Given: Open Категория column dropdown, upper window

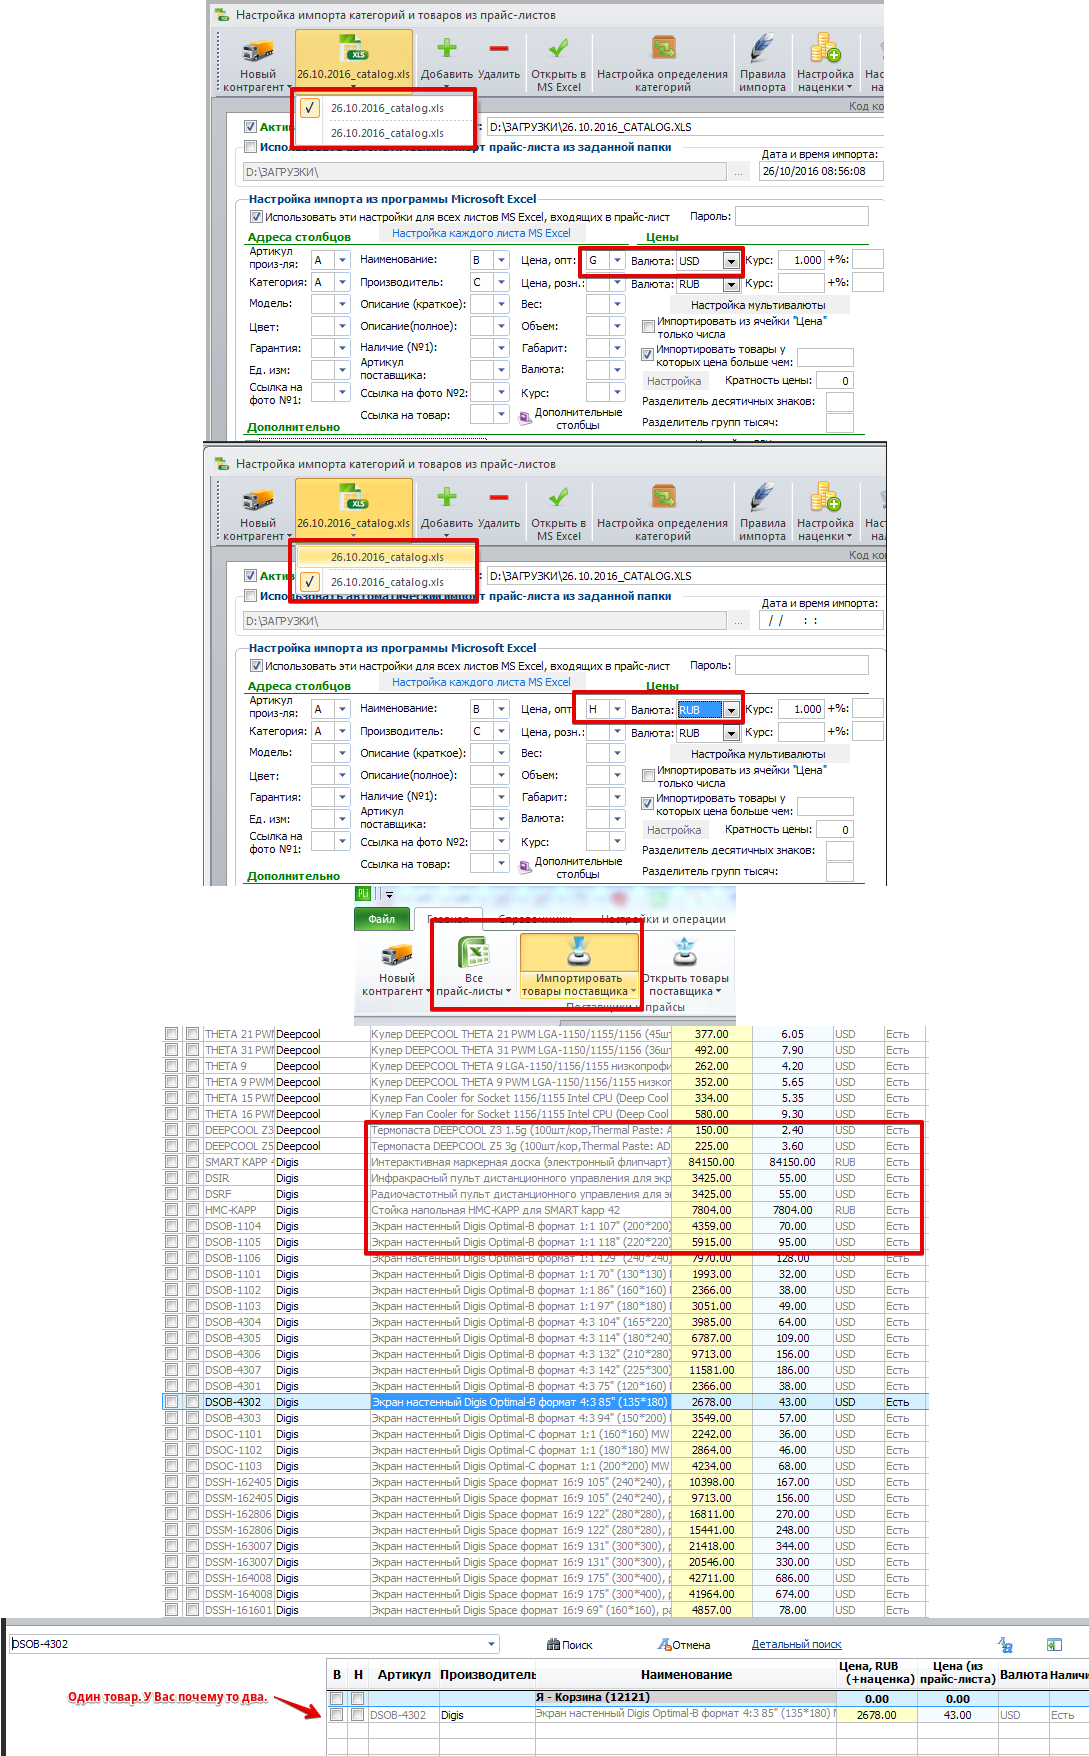Looking at the screenshot, I should pyautogui.click(x=342, y=283).
